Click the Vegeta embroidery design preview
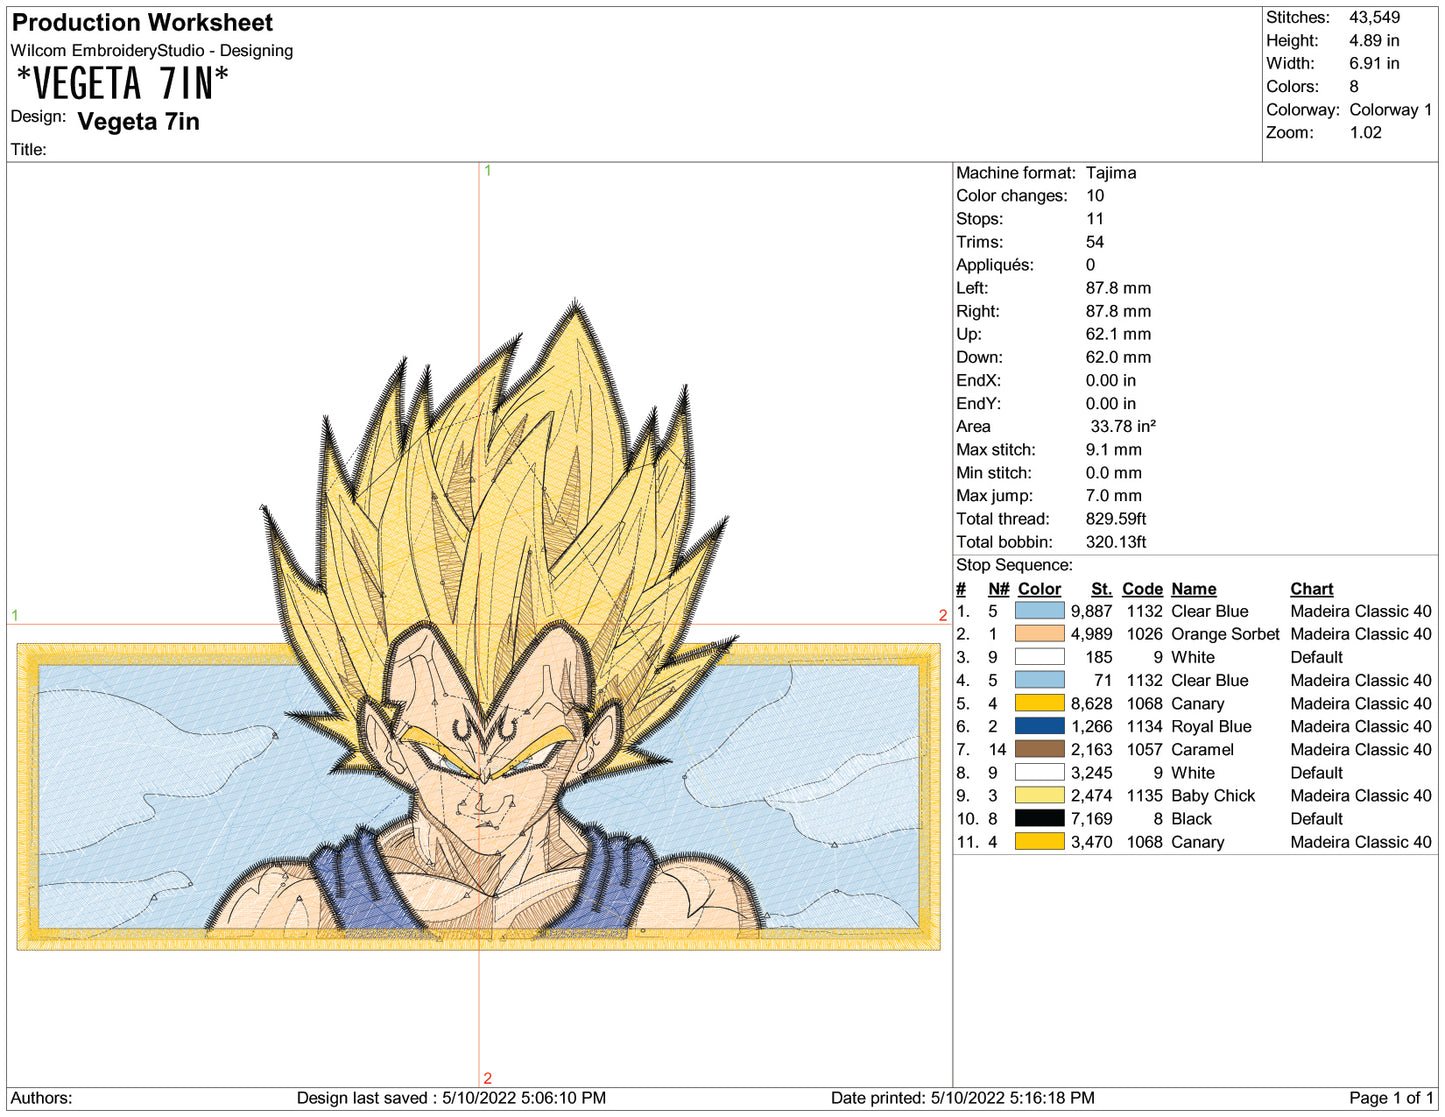 (479, 625)
